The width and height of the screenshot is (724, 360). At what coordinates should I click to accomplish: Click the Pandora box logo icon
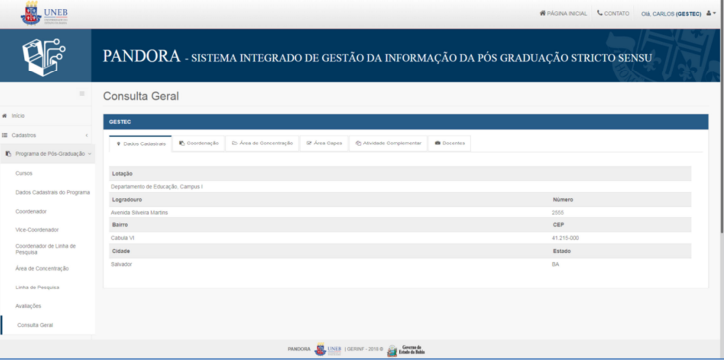point(44,56)
